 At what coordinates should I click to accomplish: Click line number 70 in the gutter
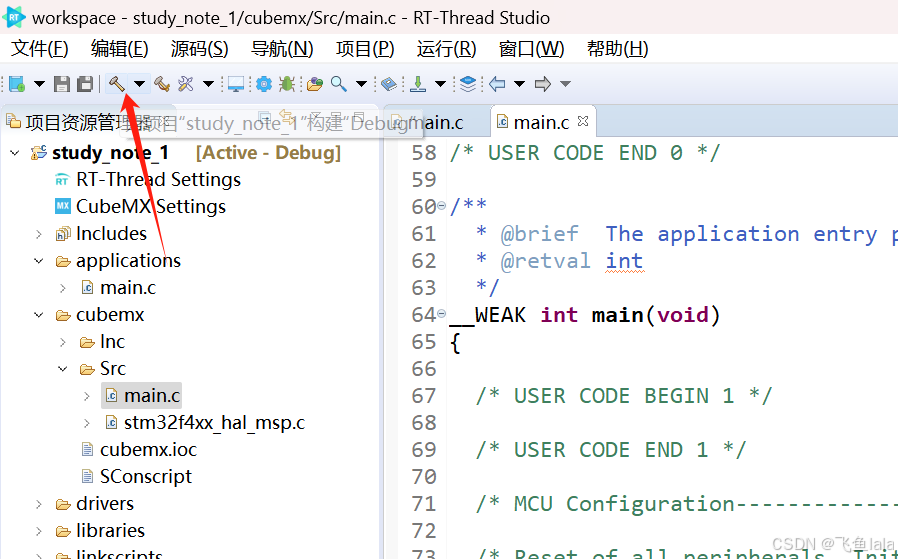[424, 477]
